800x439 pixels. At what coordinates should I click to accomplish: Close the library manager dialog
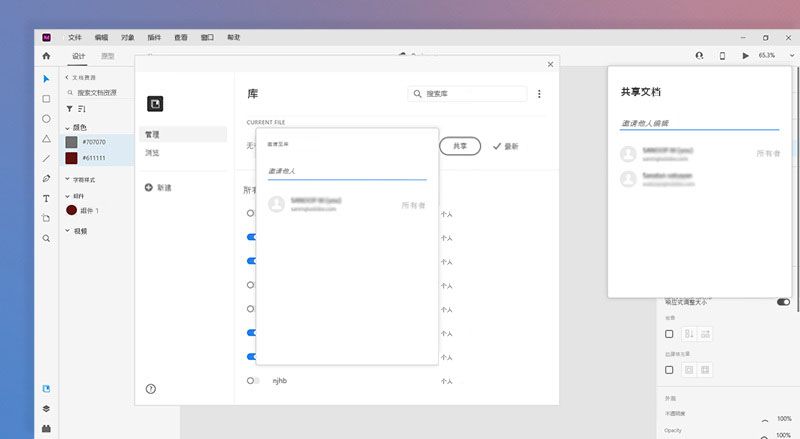point(551,64)
